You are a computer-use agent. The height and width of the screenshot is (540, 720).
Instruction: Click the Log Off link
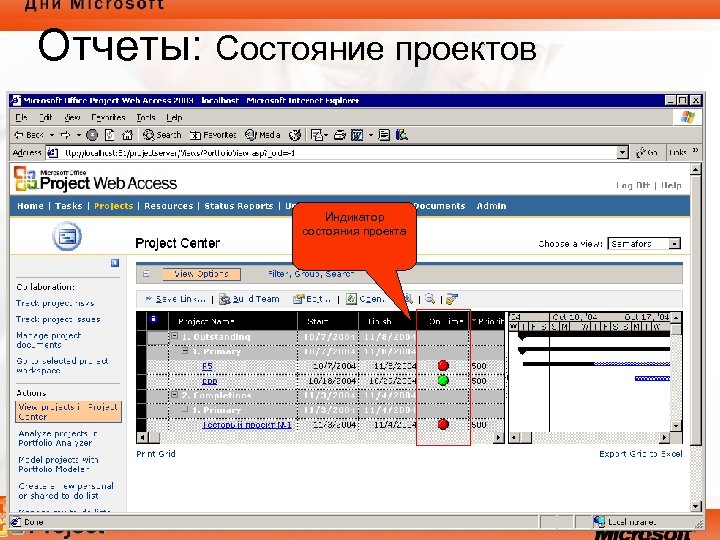tap(632, 185)
